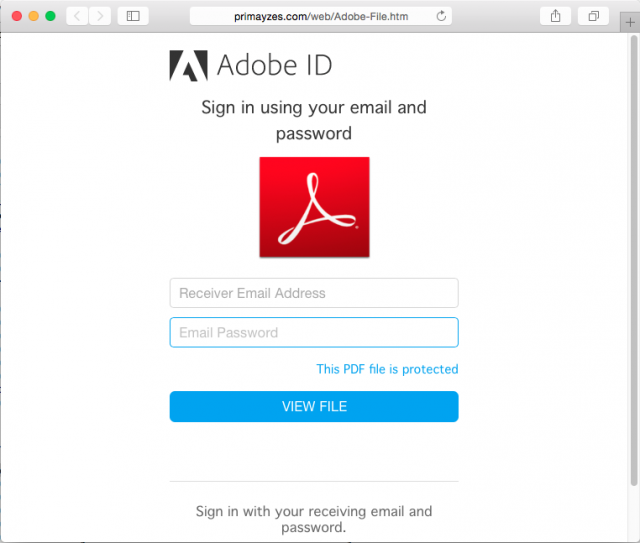Close the Safari window with the red button
Image resolution: width=640 pixels, height=543 pixels.
[17, 16]
